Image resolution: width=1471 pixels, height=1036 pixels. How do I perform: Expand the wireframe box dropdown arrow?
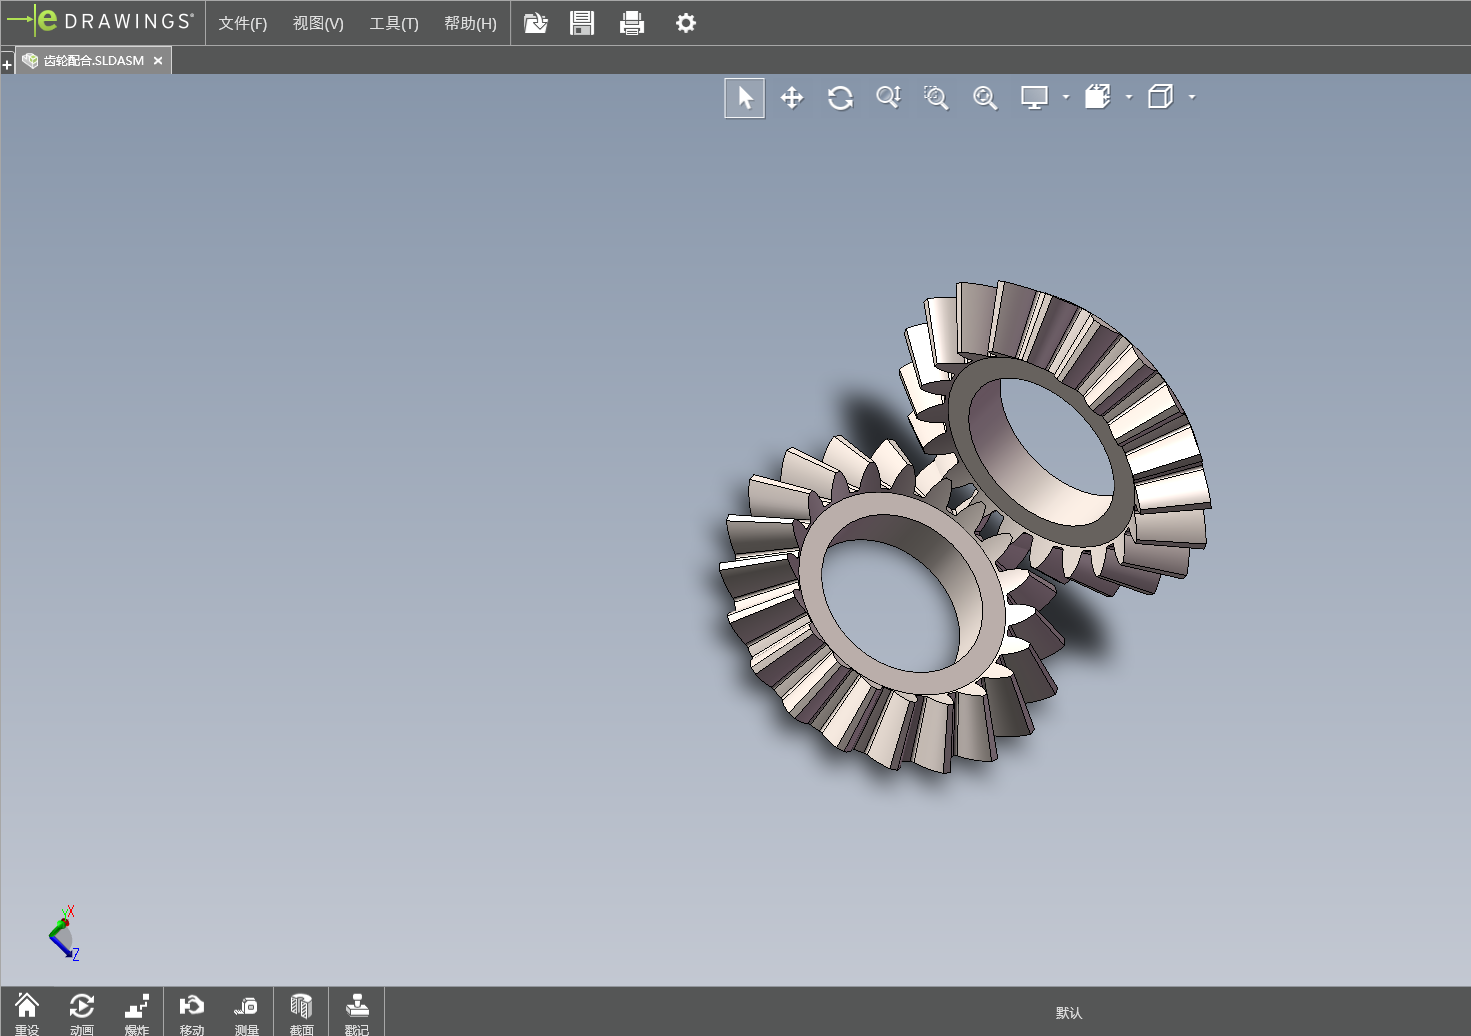point(1192,97)
